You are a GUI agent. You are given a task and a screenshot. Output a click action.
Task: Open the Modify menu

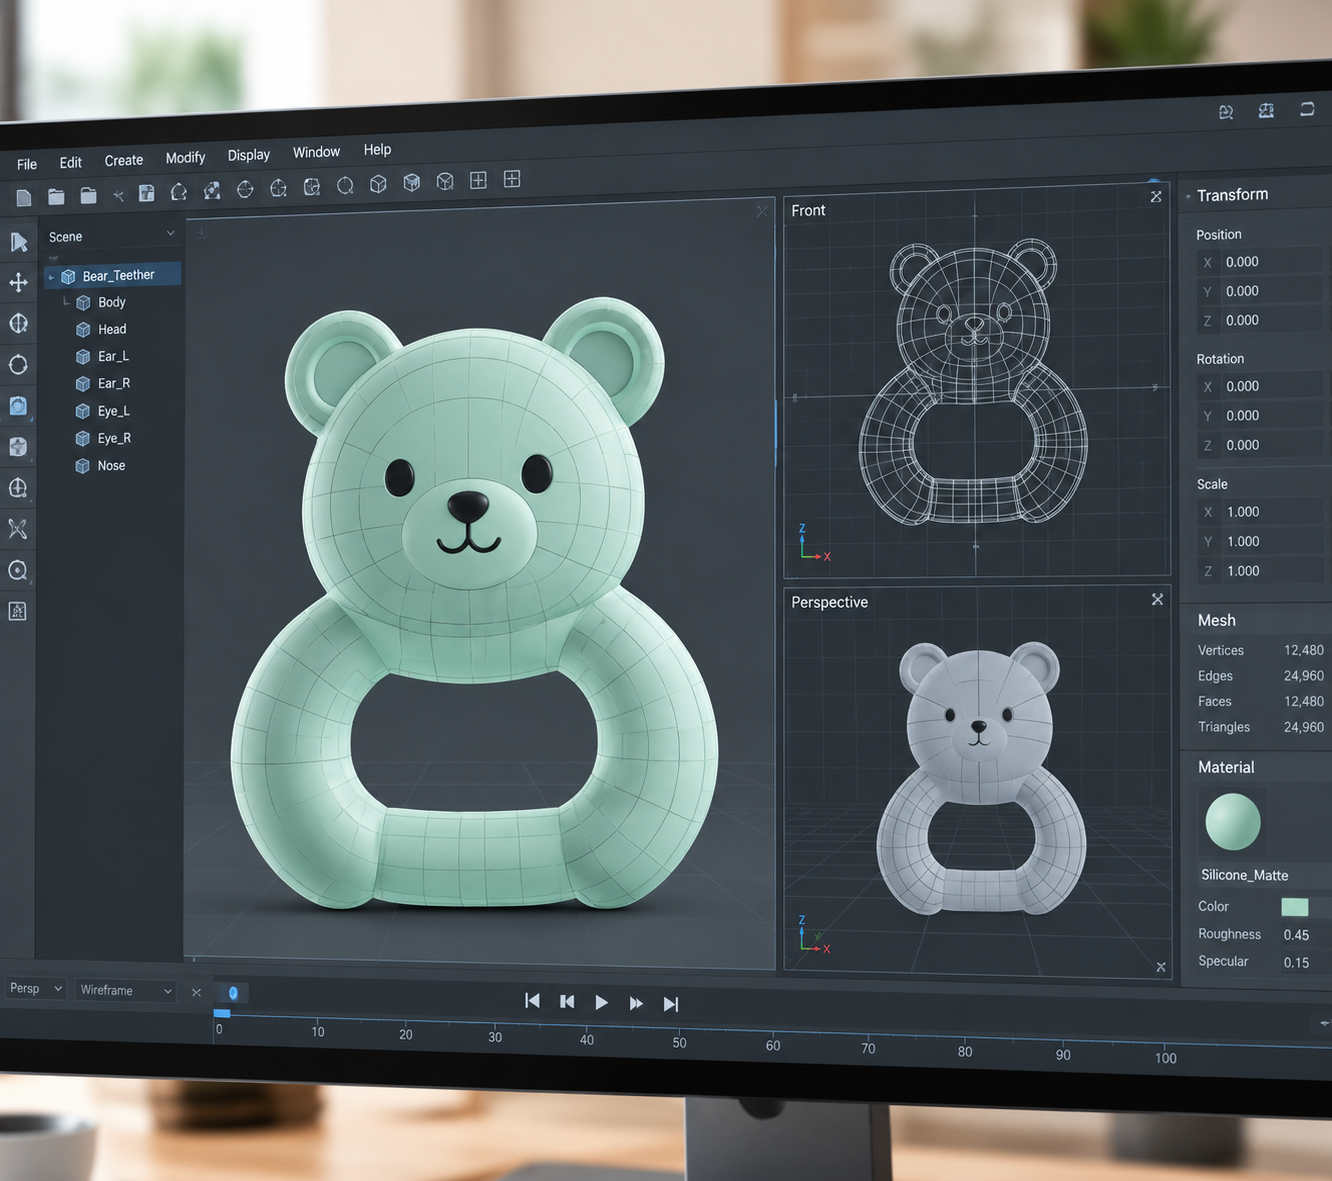click(185, 158)
